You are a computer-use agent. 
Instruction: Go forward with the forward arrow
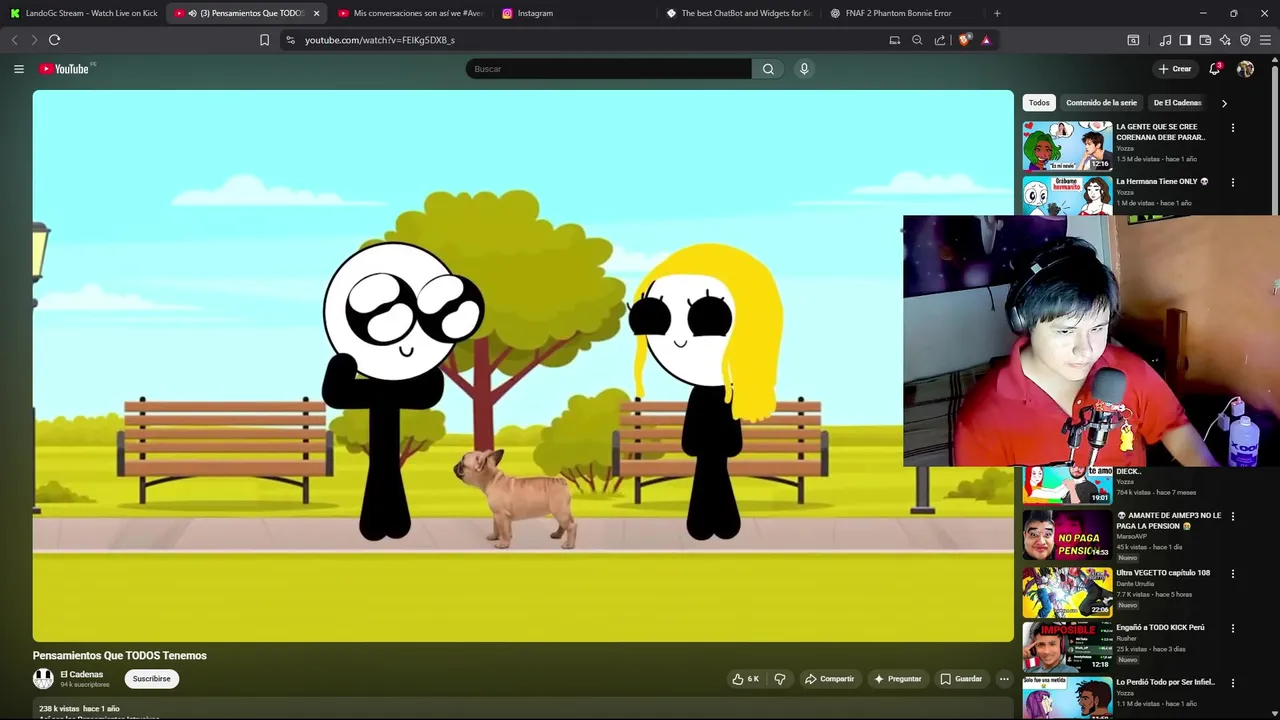tap(33, 40)
